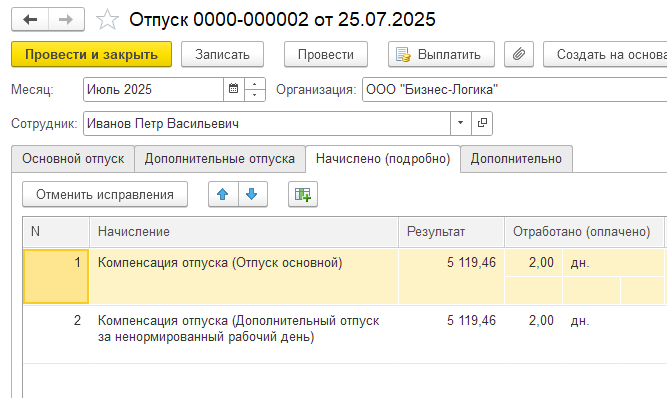Click the Результат column header

(451, 232)
